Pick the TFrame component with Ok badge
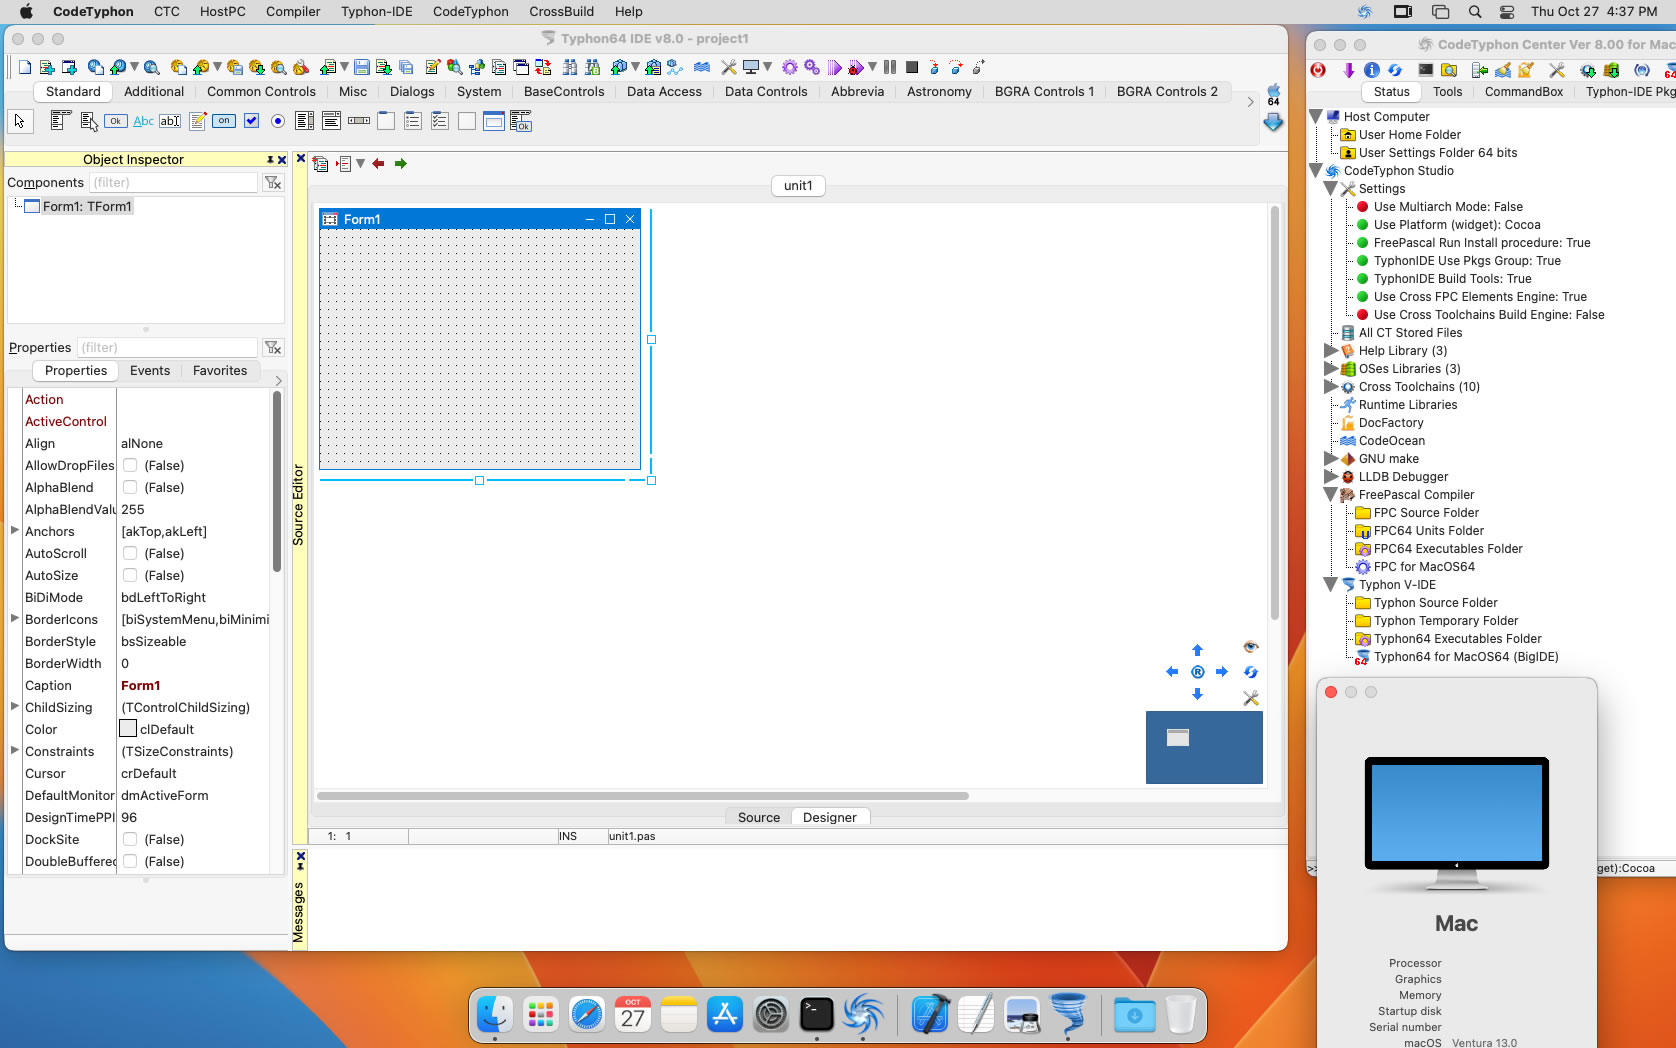The width and height of the screenshot is (1676, 1048). pos(521,121)
